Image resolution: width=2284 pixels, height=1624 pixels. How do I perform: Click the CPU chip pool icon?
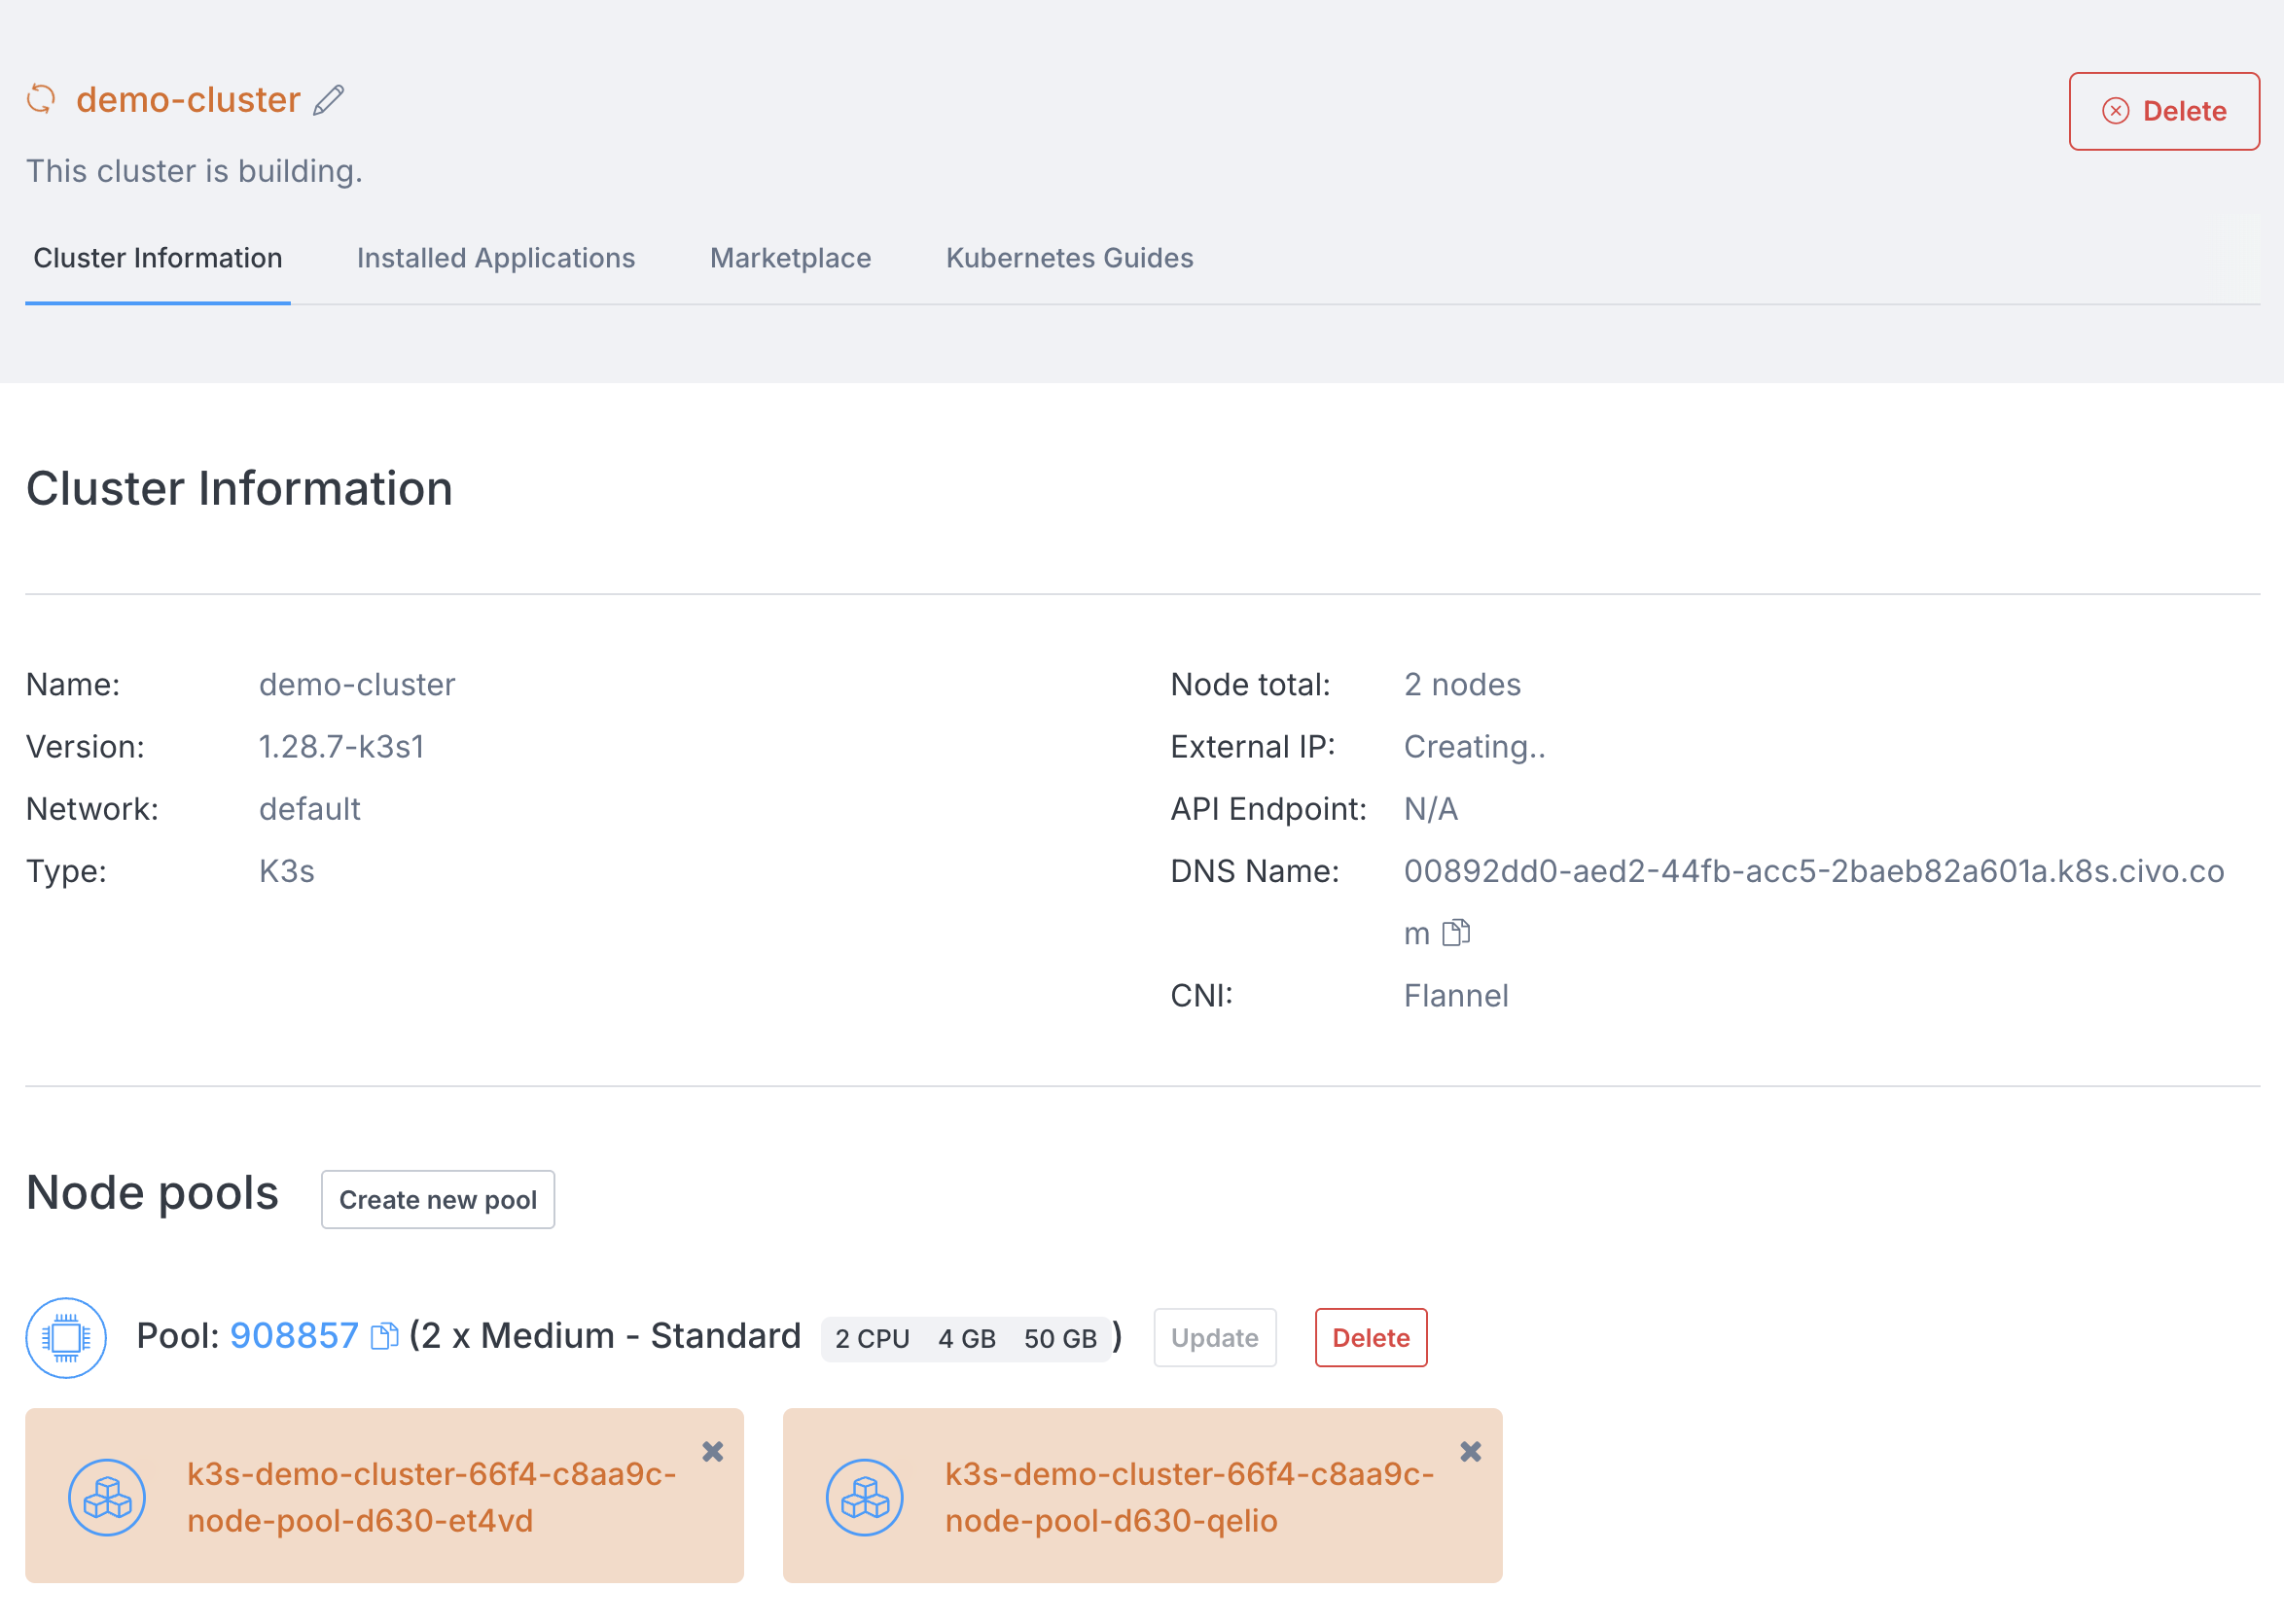(x=66, y=1337)
